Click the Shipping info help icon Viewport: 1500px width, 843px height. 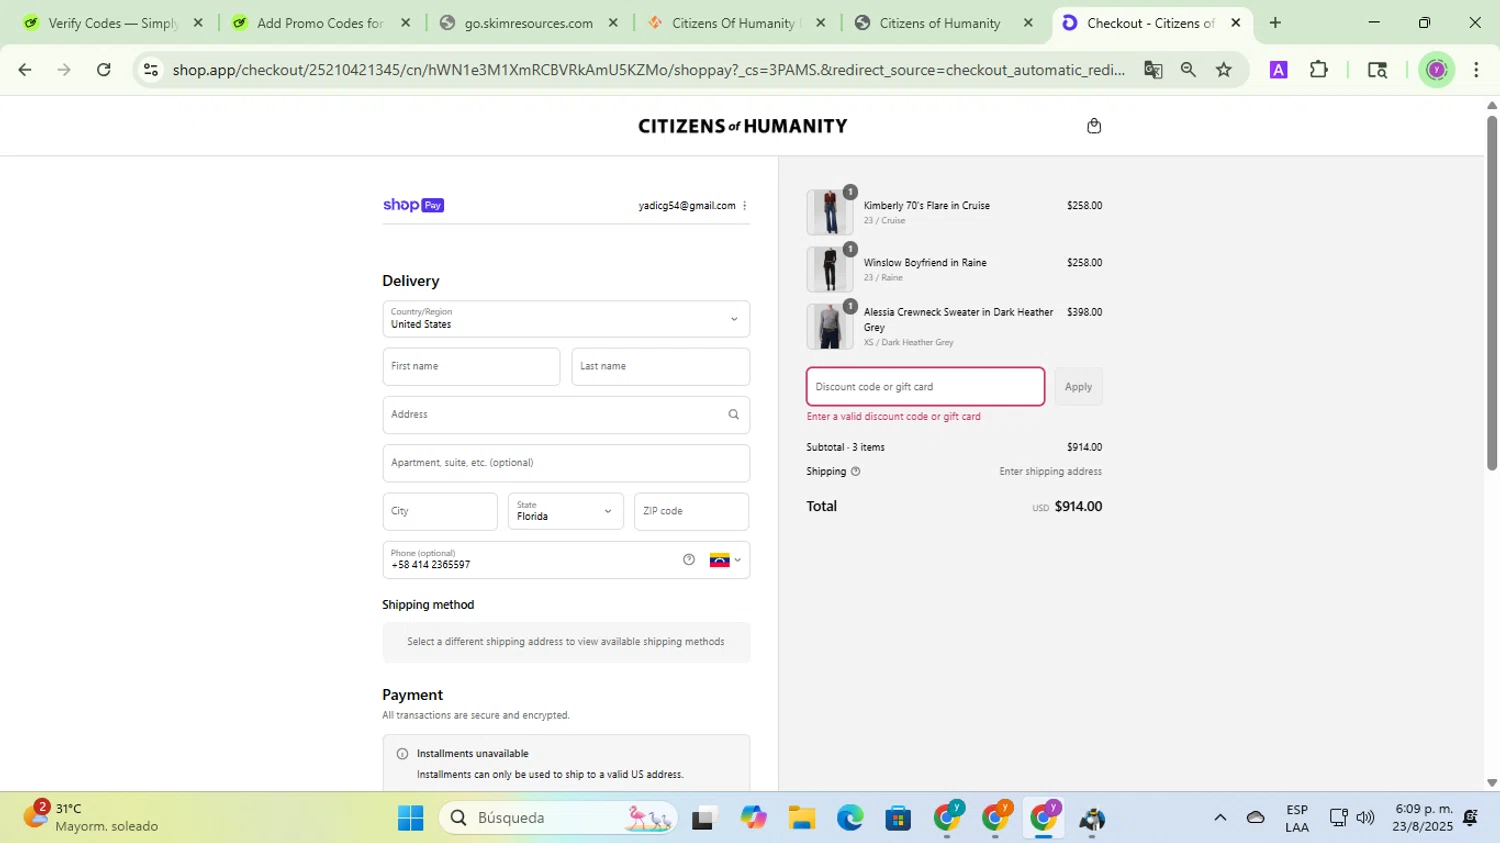click(x=855, y=472)
